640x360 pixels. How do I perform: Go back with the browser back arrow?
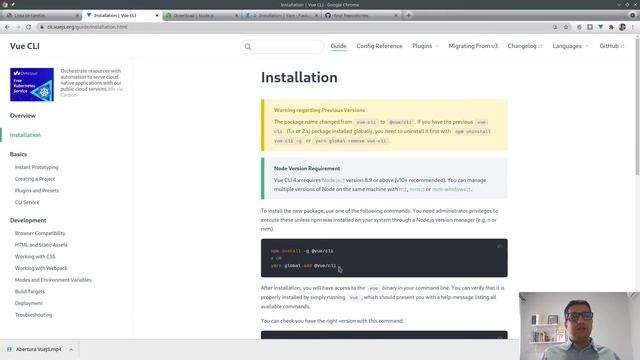[x=7, y=27]
